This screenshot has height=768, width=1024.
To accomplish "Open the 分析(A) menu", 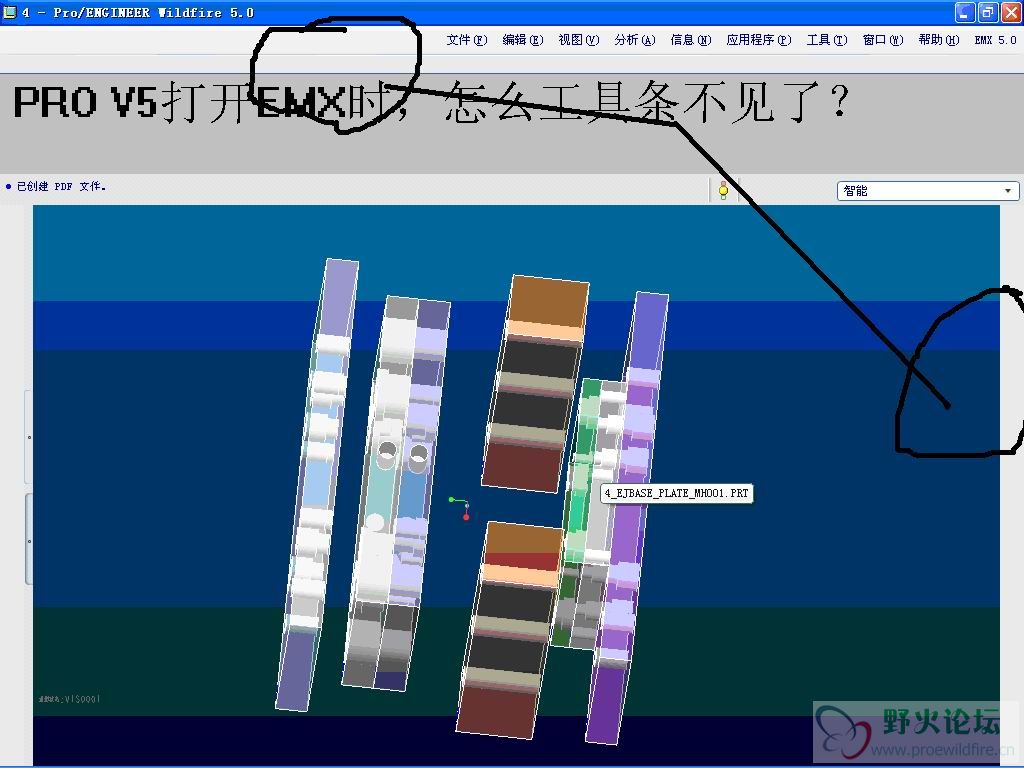I will pos(634,40).
